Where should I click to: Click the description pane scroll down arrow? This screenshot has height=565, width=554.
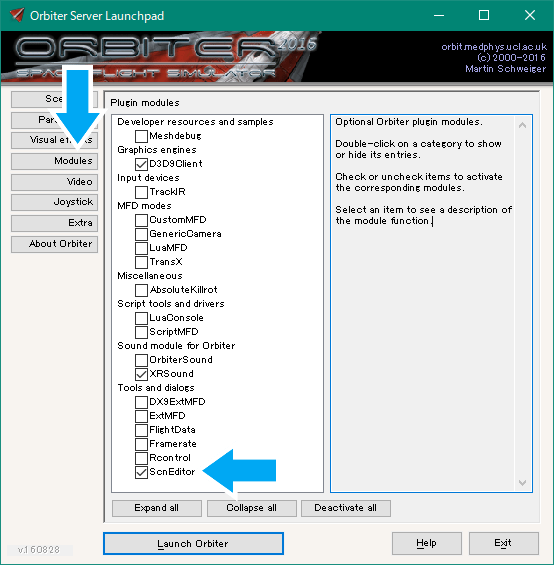click(x=522, y=482)
